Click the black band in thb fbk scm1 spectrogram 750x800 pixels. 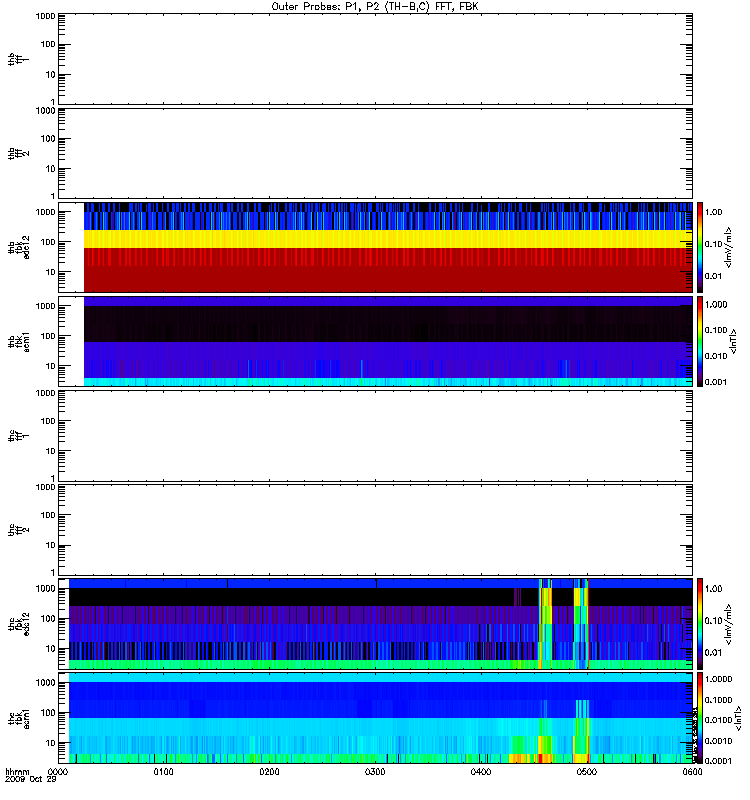pyautogui.click(x=388, y=323)
